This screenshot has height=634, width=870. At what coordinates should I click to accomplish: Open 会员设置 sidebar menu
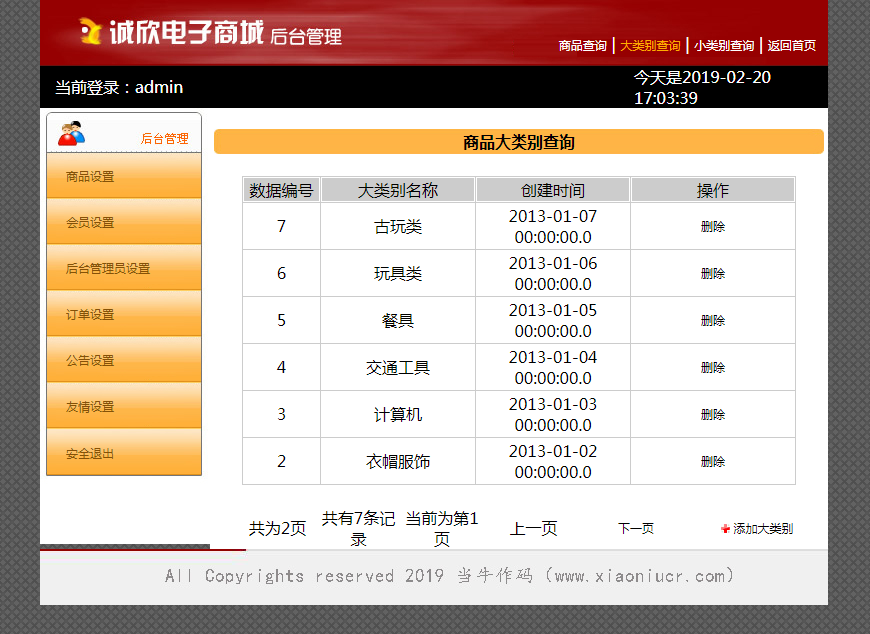point(124,222)
